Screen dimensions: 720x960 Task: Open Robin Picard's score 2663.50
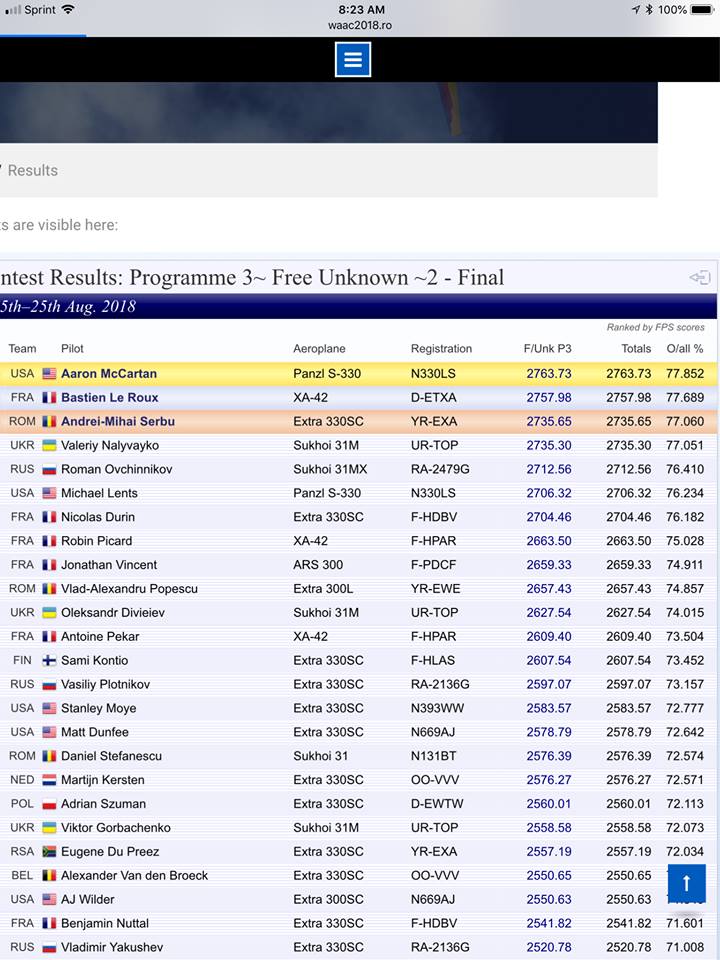pos(549,541)
